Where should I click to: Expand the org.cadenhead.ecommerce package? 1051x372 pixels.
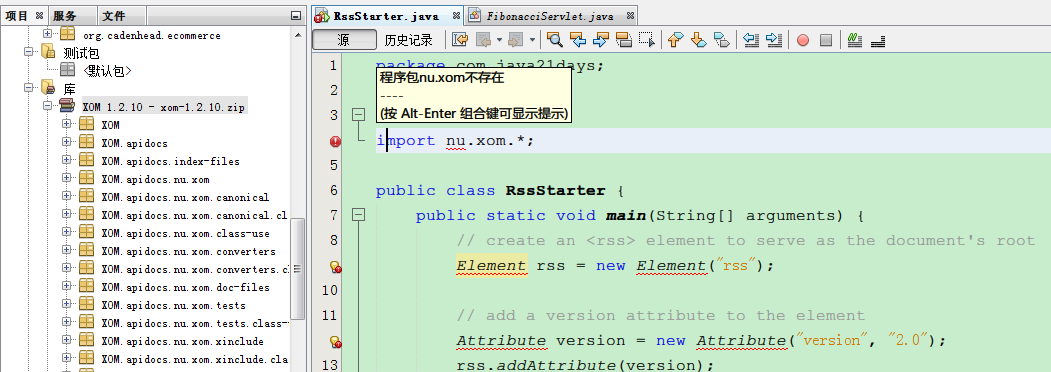[x=48, y=34]
